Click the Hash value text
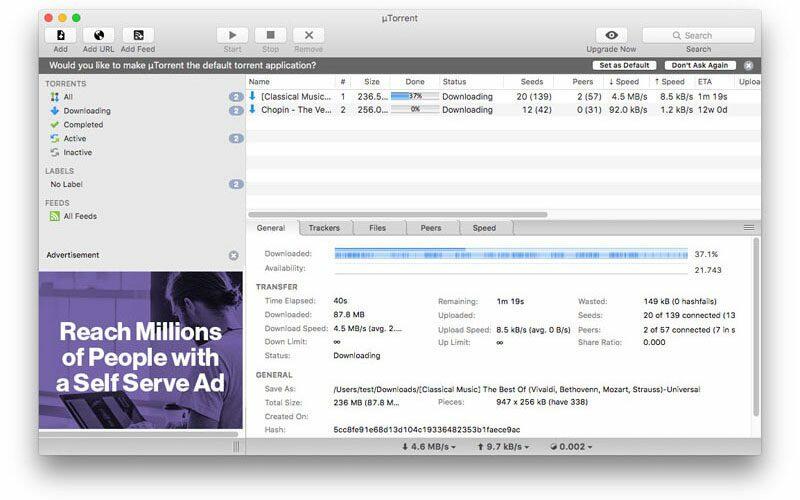Screen dimensions: 800x500 click(x=427, y=430)
